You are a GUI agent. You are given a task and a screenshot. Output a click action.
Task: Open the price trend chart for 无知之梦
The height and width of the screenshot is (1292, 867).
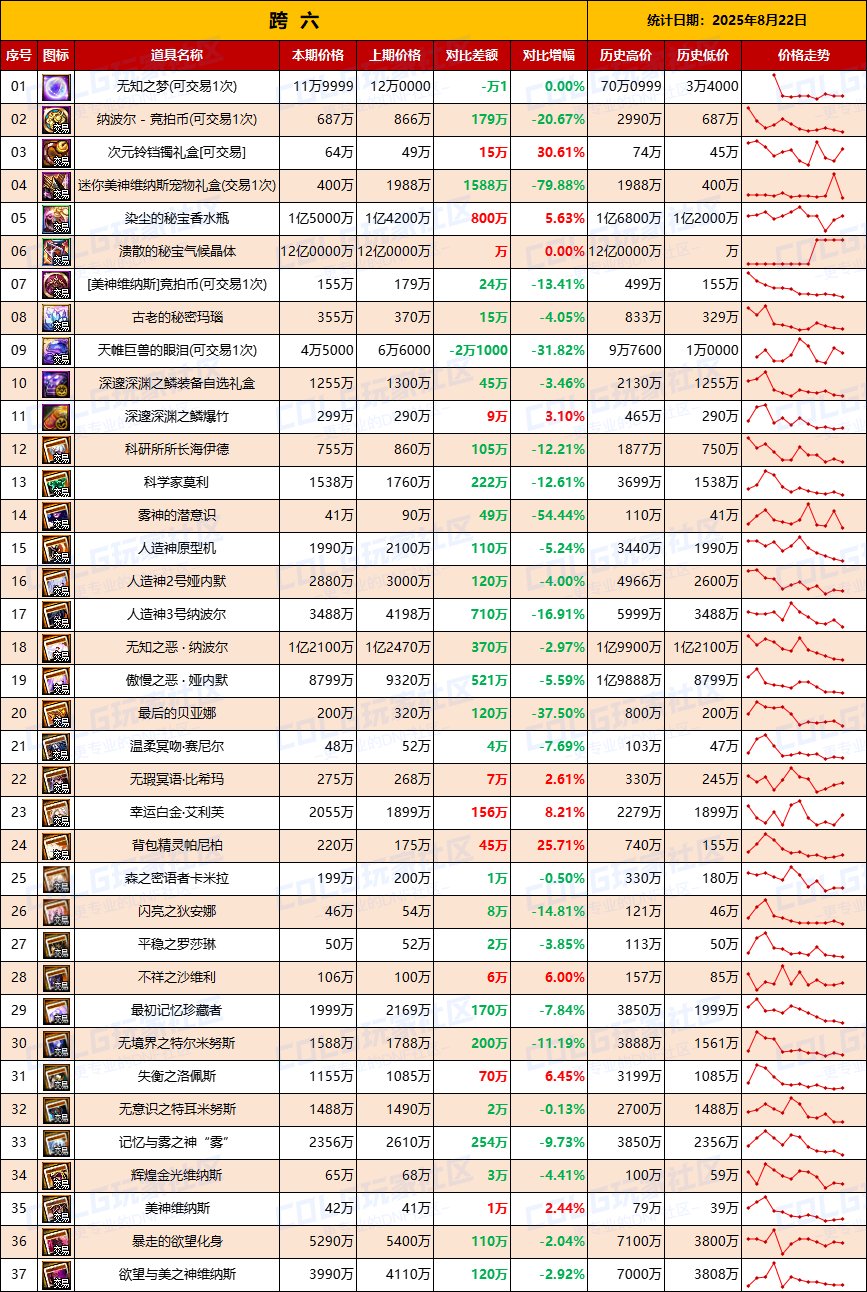pyautogui.click(x=803, y=87)
